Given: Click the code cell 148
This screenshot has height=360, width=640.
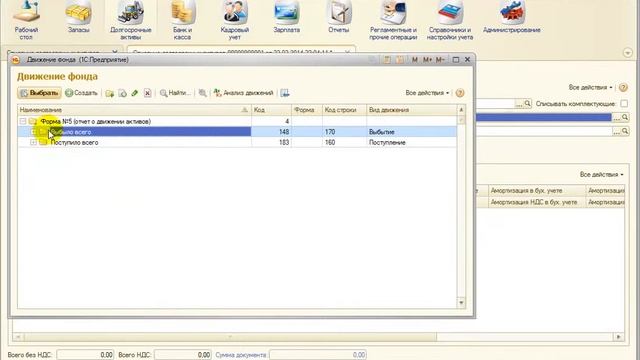Looking at the screenshot, I should (271, 132).
